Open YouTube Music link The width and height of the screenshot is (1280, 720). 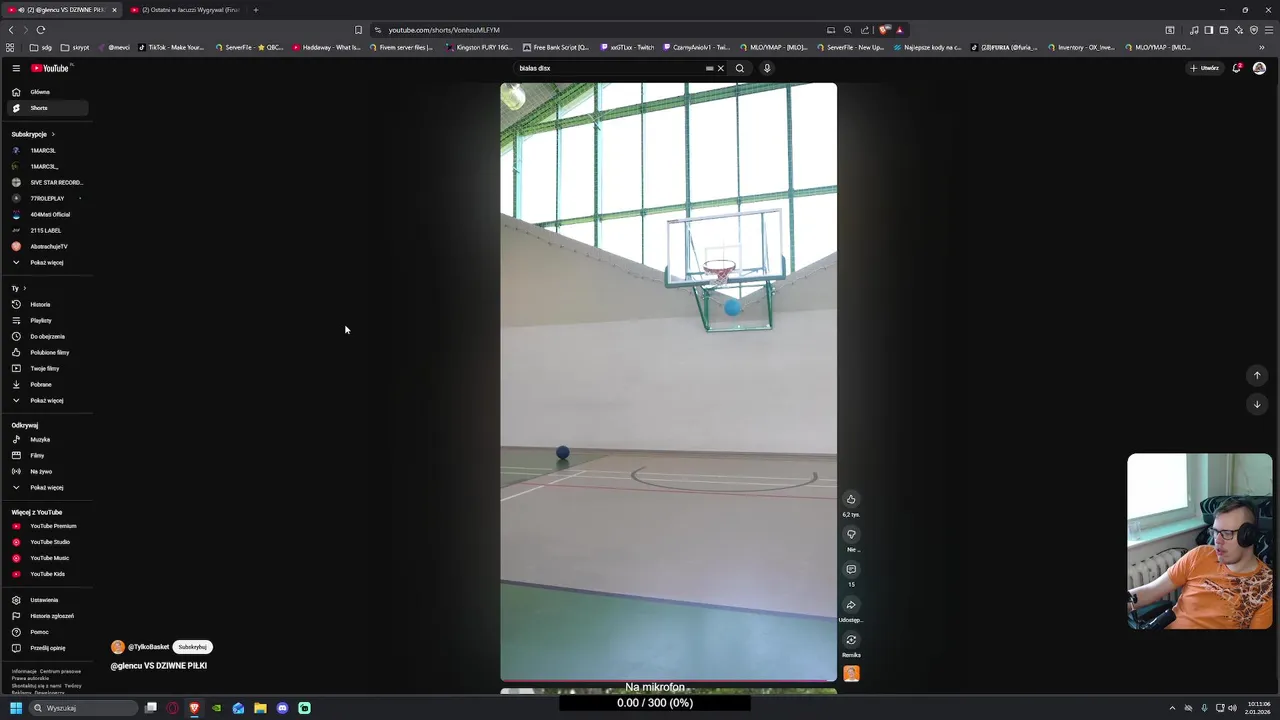tap(46, 558)
